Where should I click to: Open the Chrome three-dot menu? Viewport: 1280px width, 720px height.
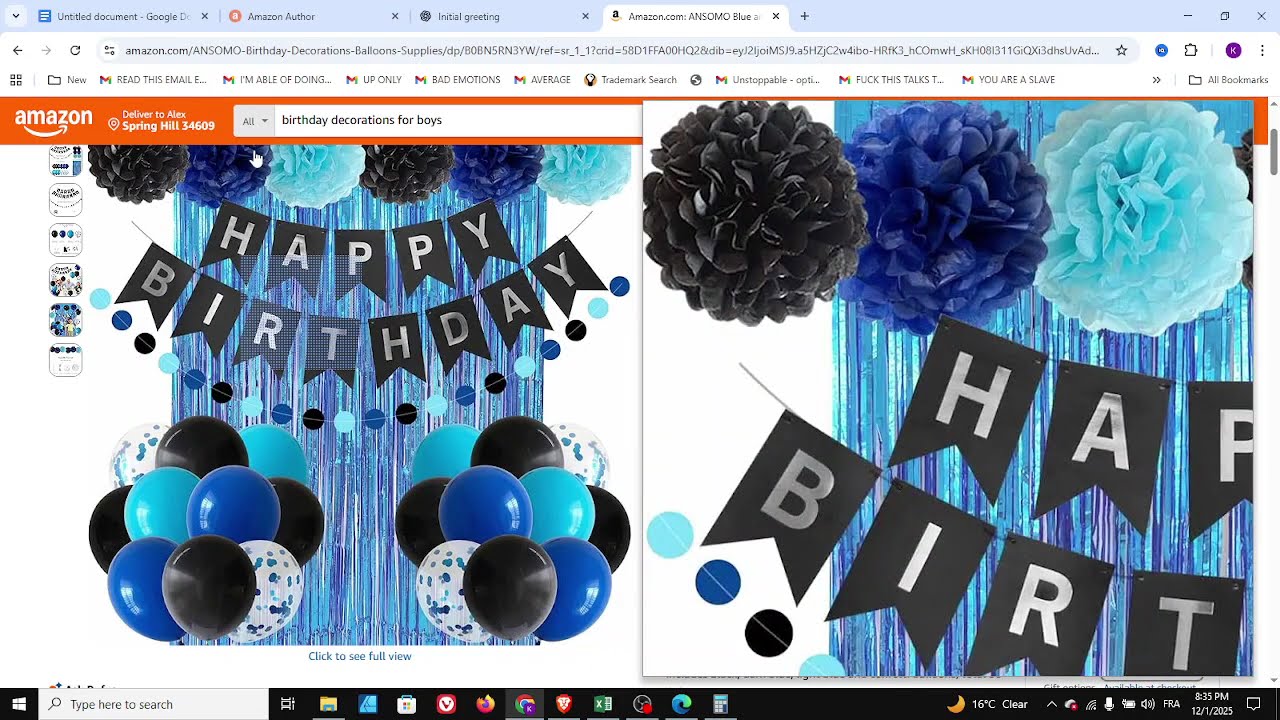click(1262, 50)
